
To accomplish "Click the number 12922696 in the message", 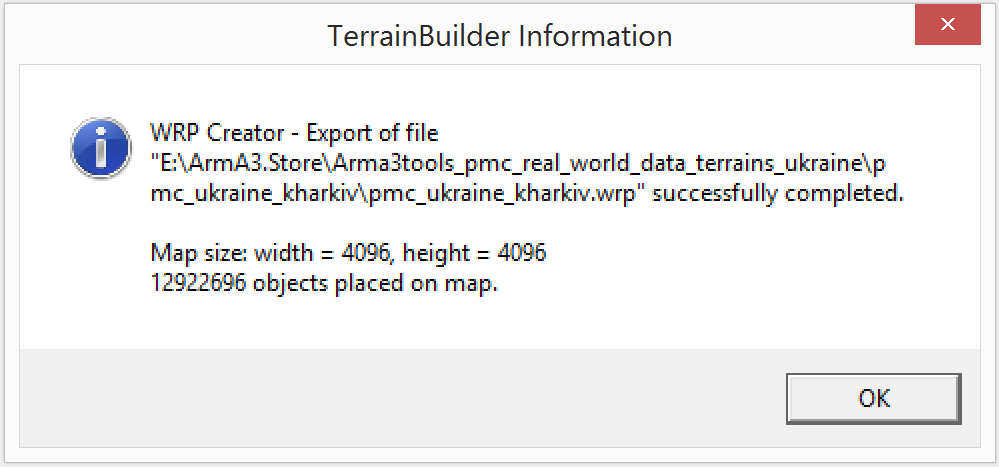I will [x=198, y=284].
